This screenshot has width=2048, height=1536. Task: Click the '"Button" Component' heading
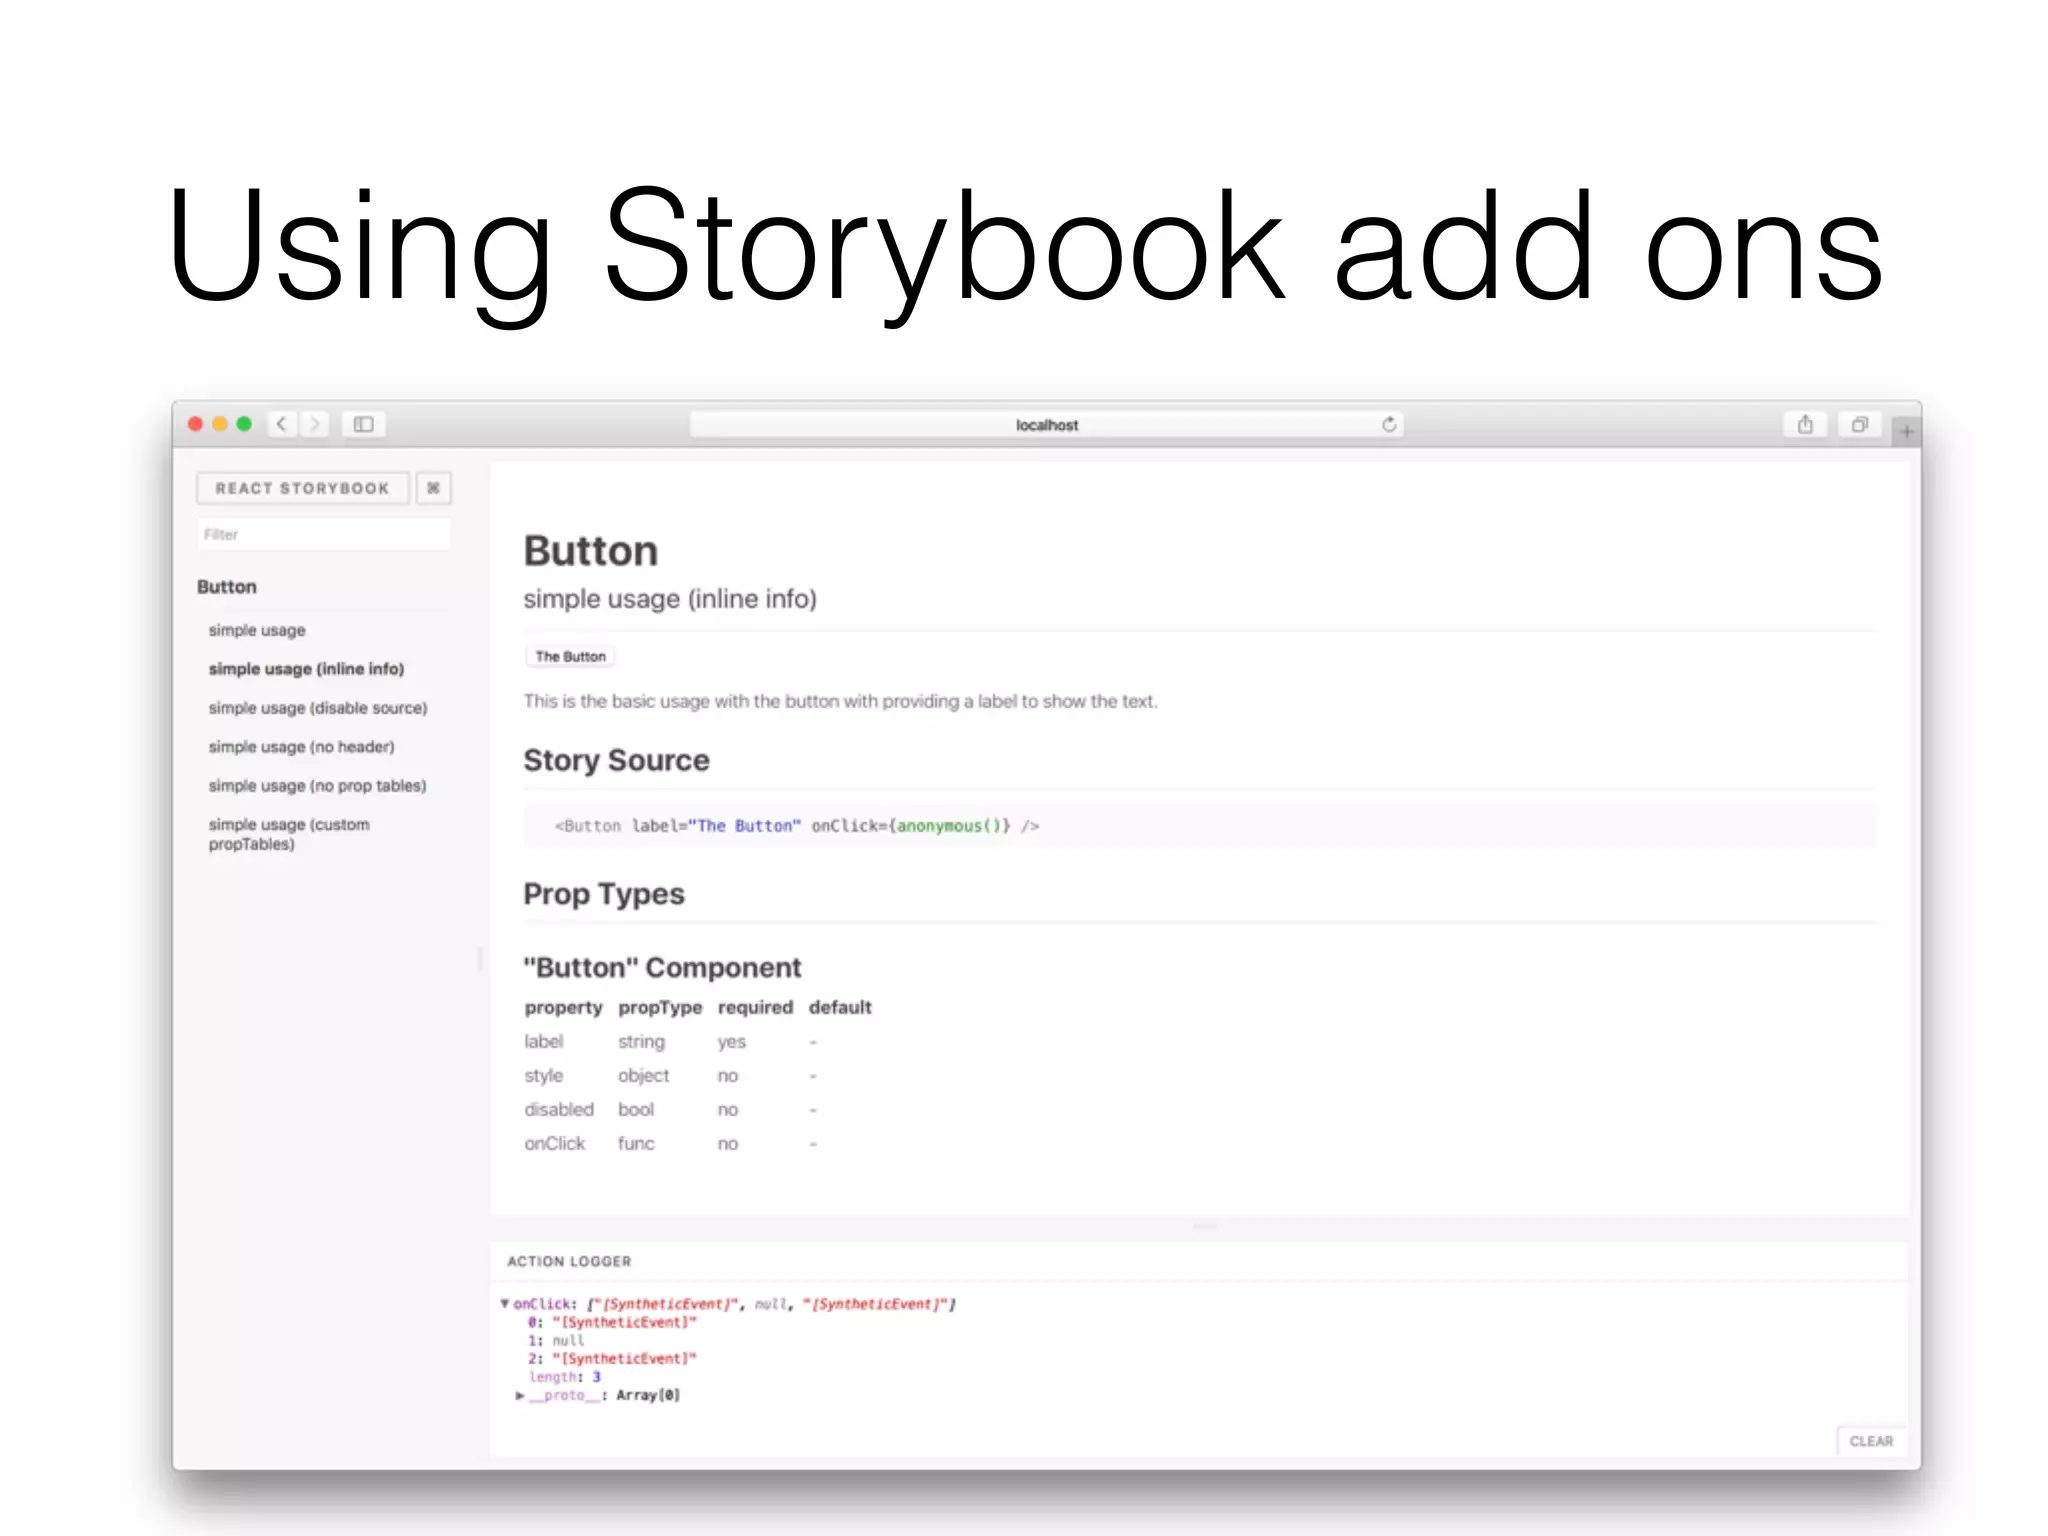tap(662, 968)
